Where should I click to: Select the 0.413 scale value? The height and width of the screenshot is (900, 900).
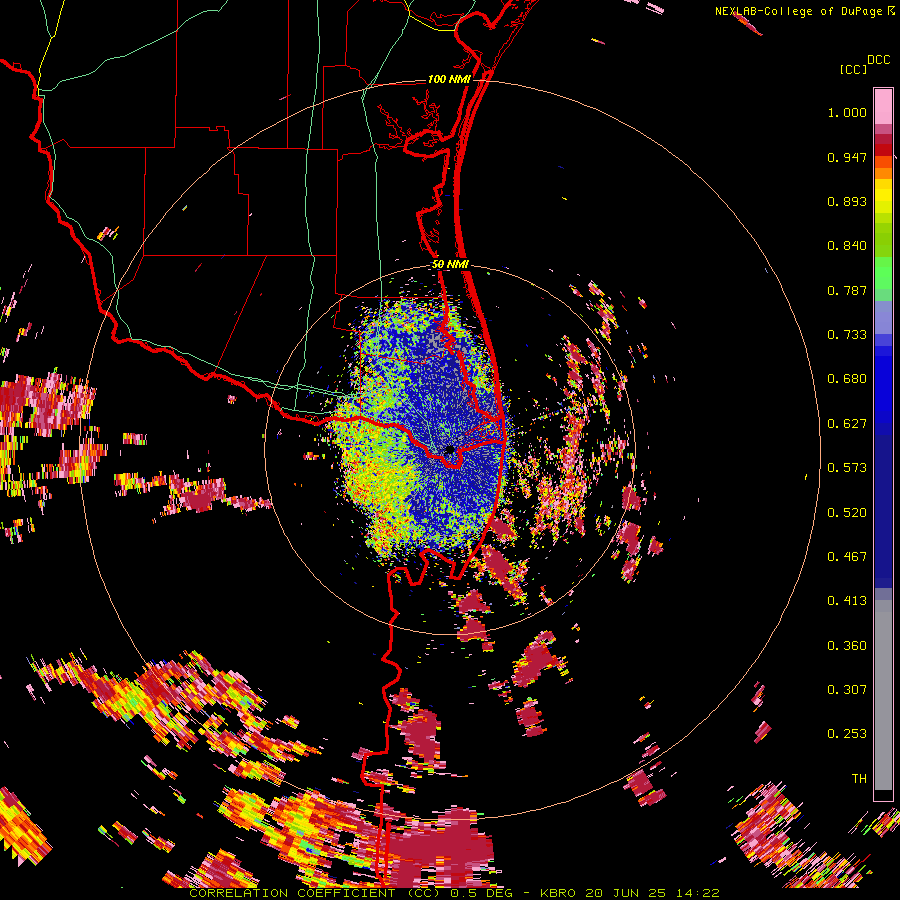pyautogui.click(x=847, y=601)
